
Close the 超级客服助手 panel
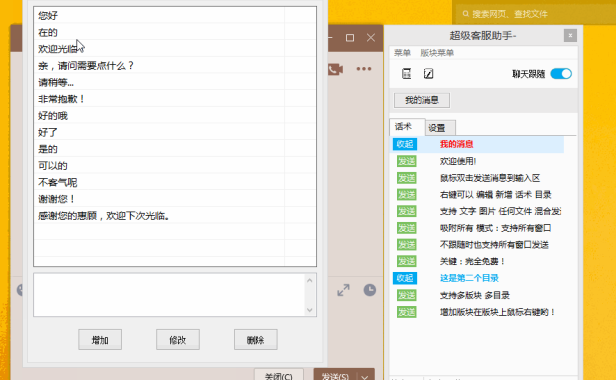[570, 36]
